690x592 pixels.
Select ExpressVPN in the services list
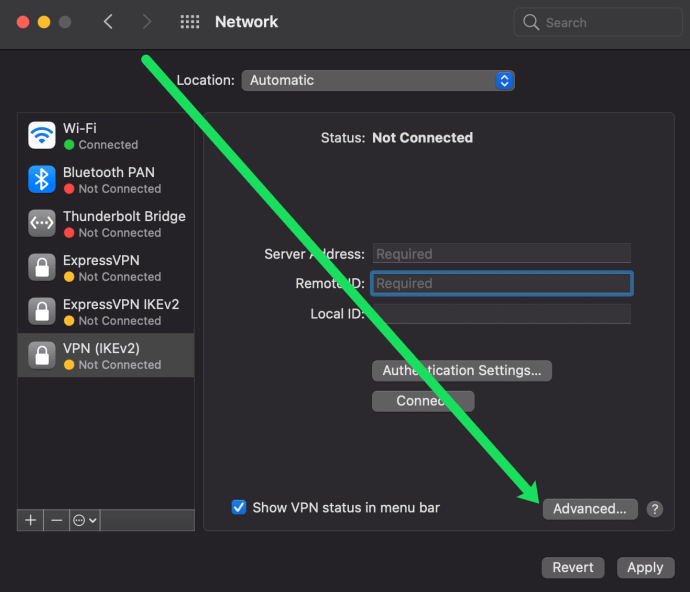[106, 268]
